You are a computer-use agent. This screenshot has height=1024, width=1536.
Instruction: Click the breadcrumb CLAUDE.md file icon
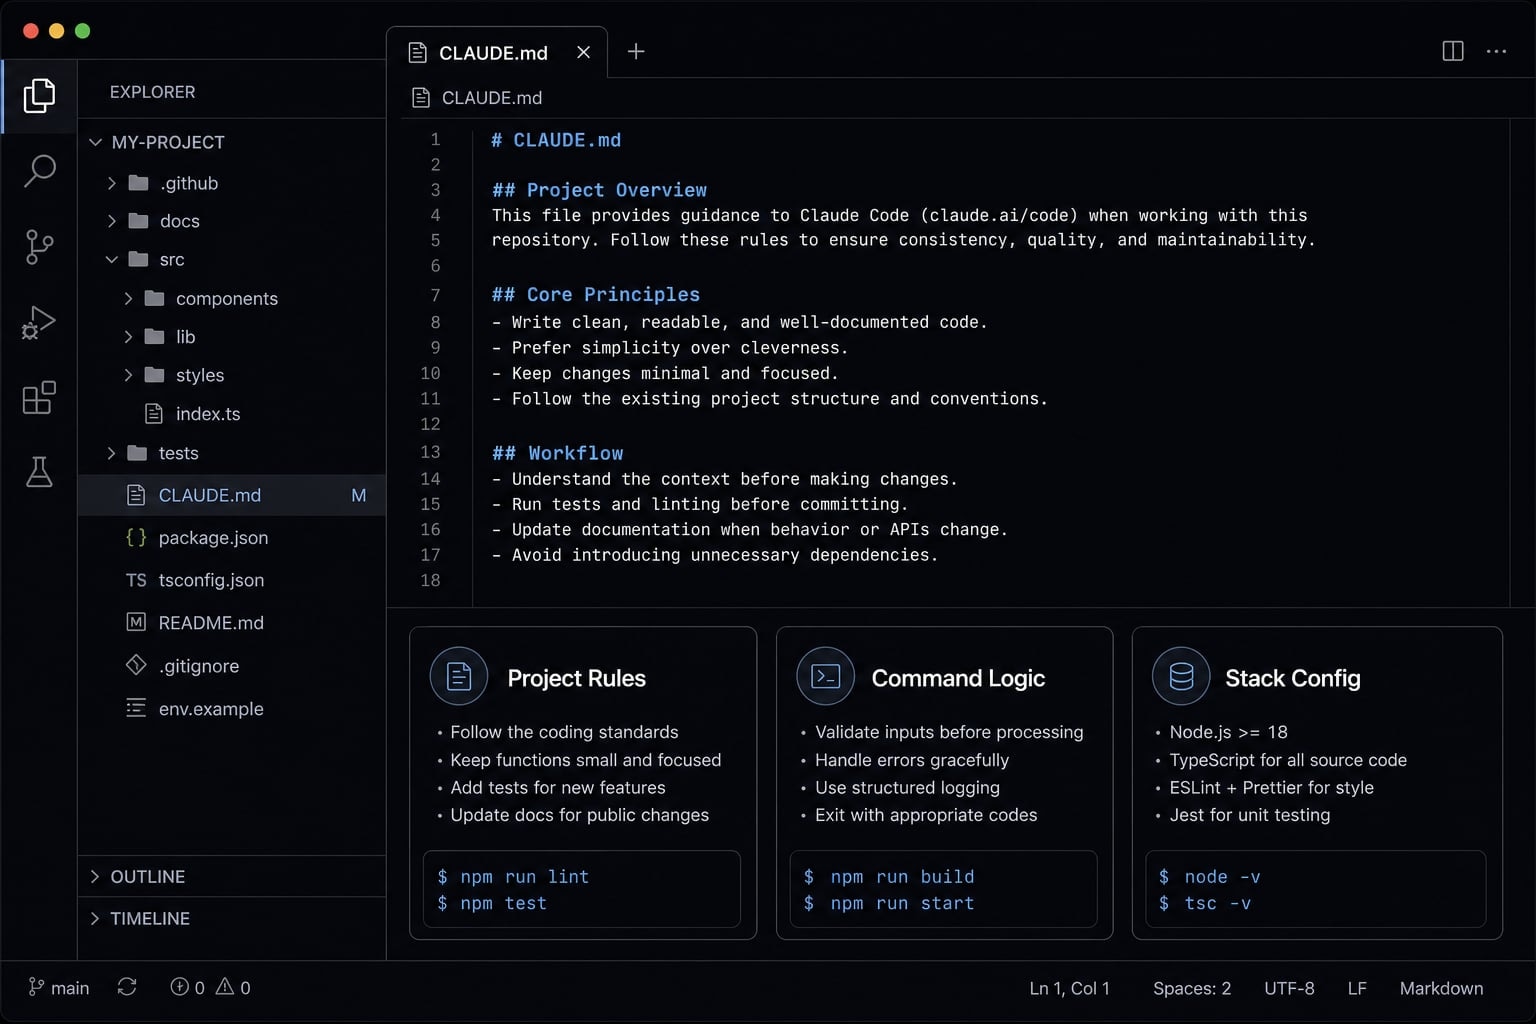click(x=421, y=97)
